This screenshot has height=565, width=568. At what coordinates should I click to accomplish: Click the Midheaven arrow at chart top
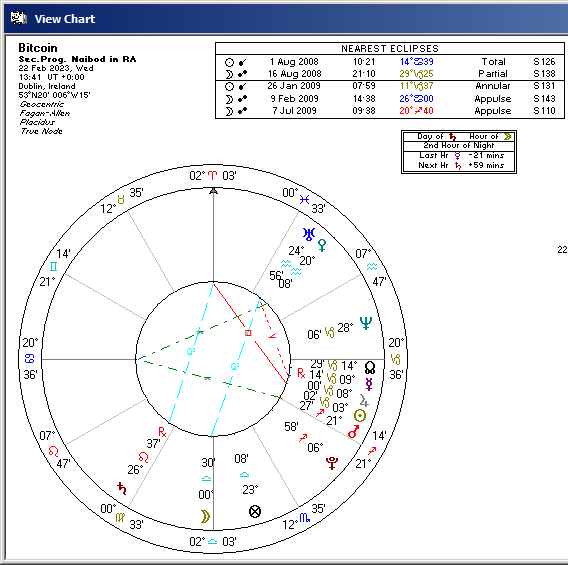click(213, 191)
